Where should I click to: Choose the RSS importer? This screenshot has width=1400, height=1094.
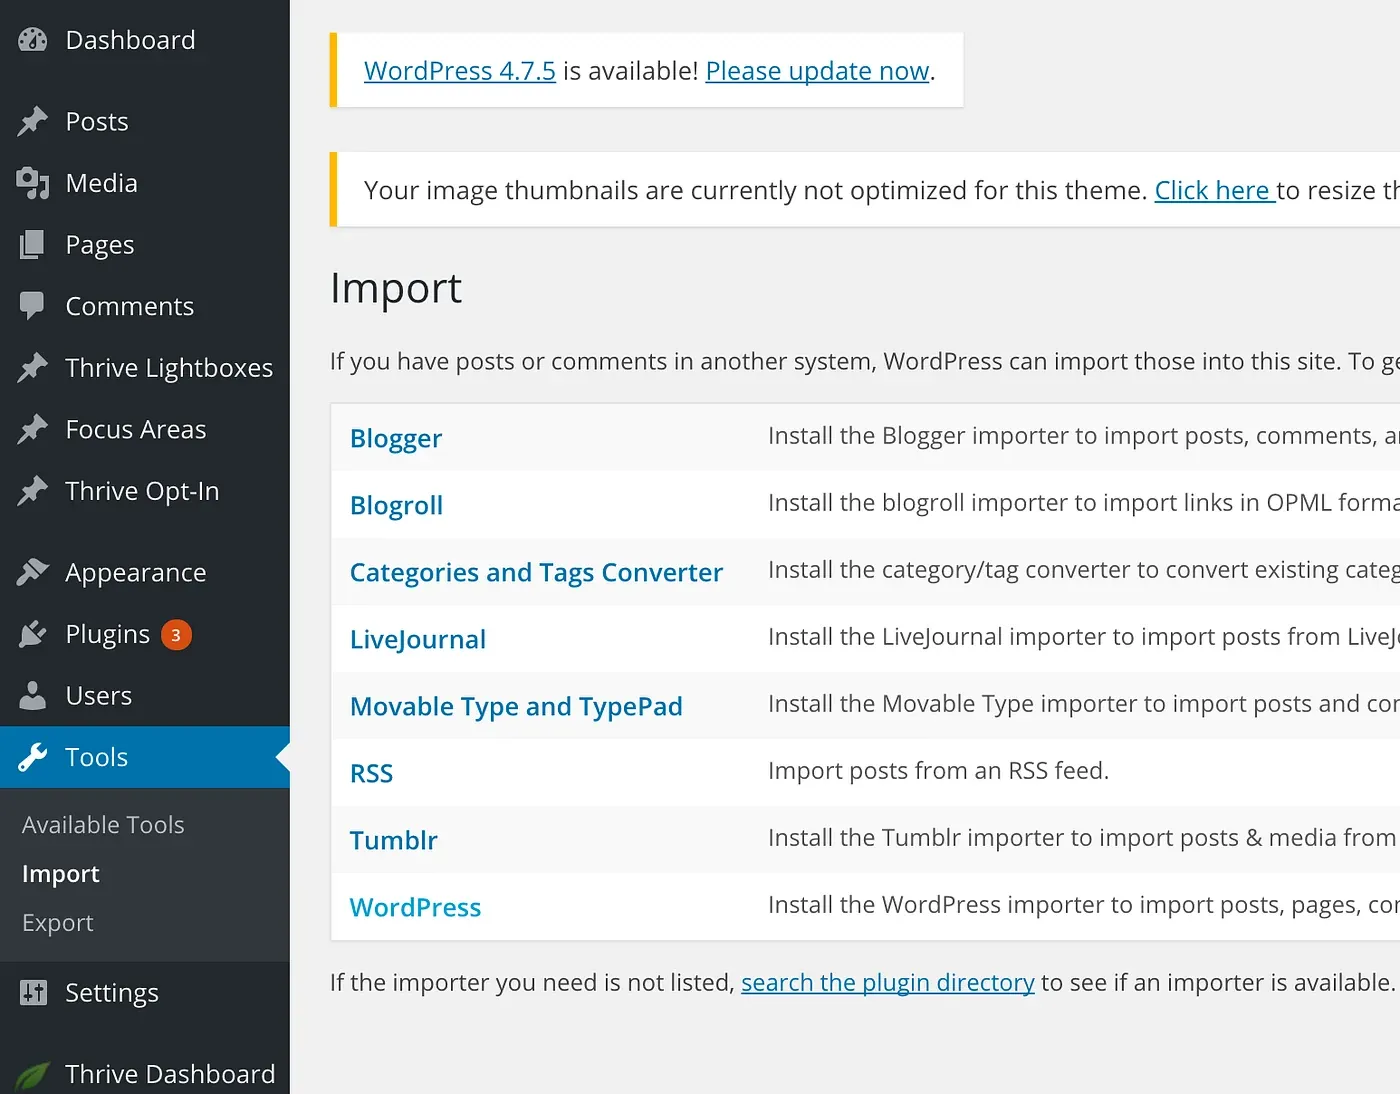click(372, 774)
